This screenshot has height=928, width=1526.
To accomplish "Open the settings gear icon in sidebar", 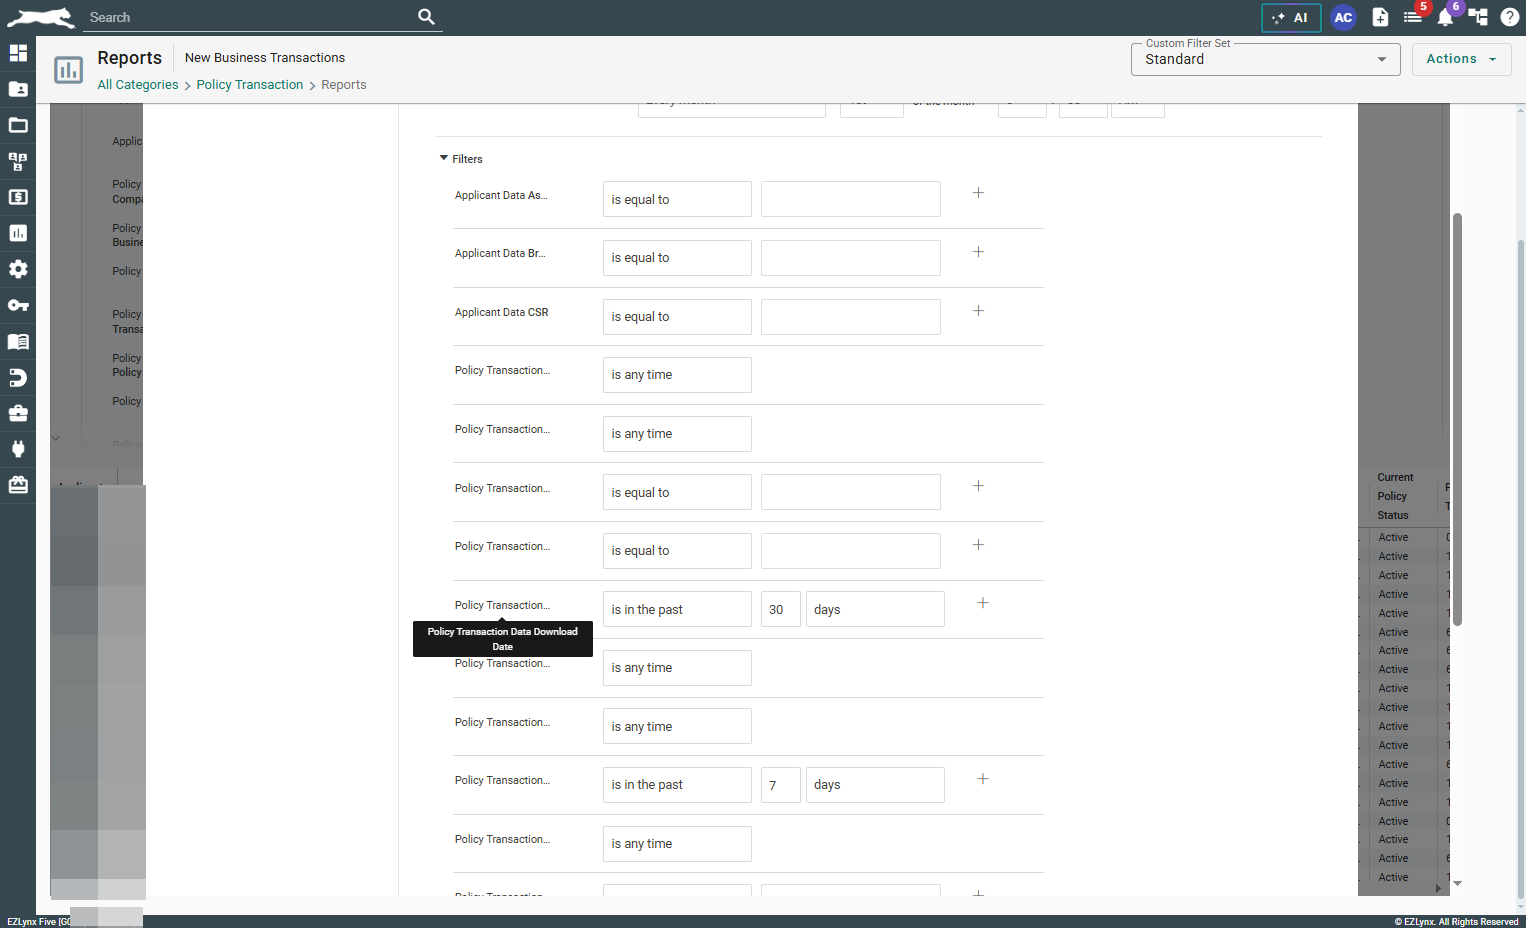I will point(18,269).
